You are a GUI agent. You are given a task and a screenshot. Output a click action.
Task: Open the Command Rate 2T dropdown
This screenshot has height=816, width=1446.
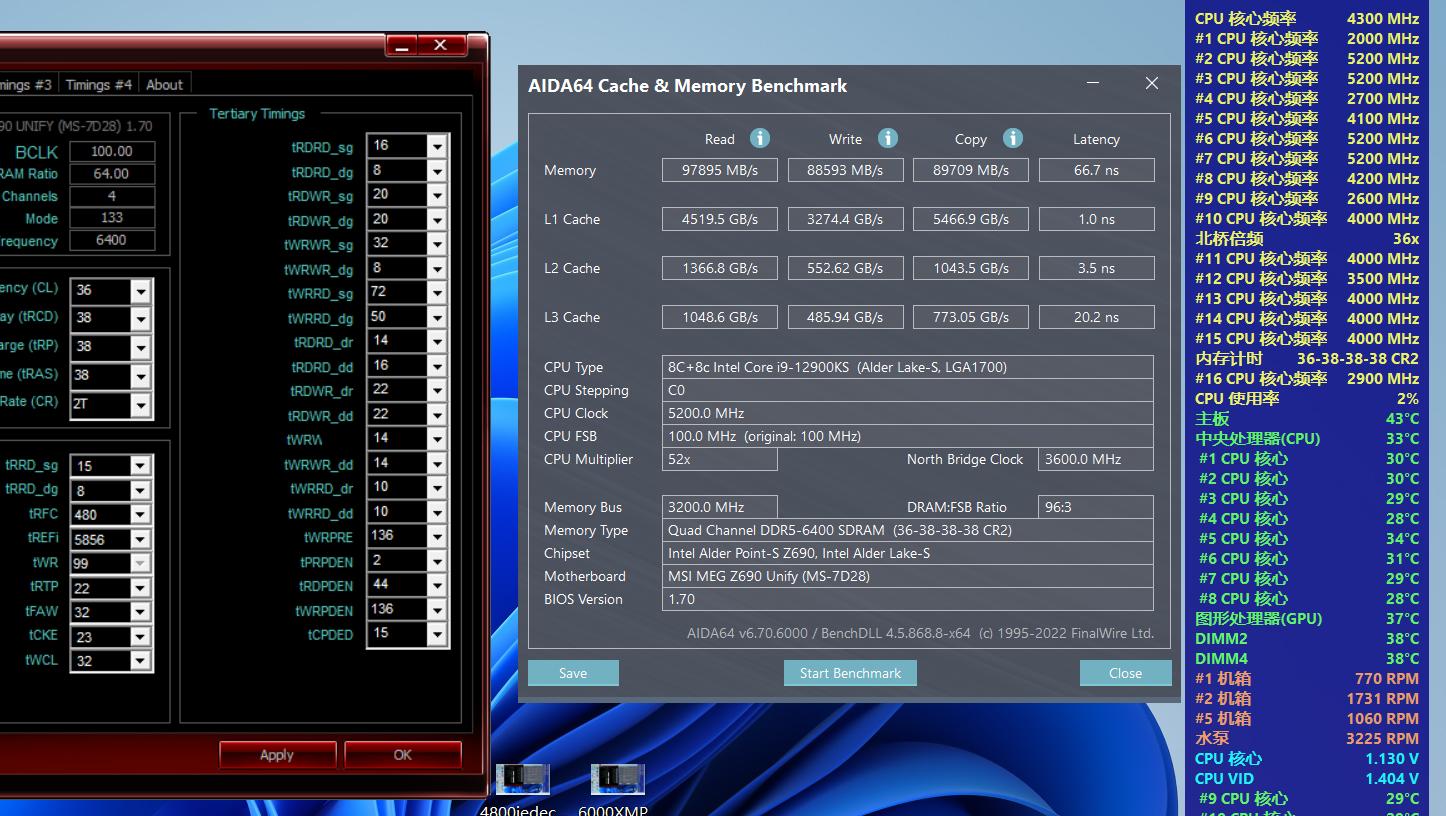coord(140,406)
